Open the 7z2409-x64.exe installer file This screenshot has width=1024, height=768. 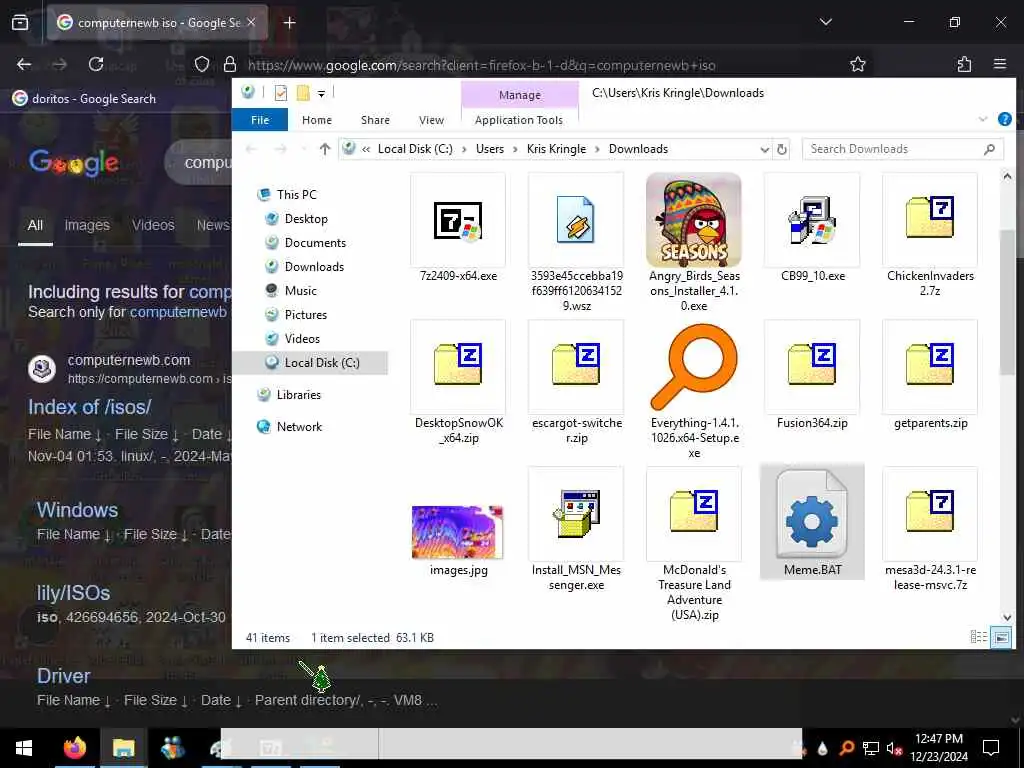point(458,227)
